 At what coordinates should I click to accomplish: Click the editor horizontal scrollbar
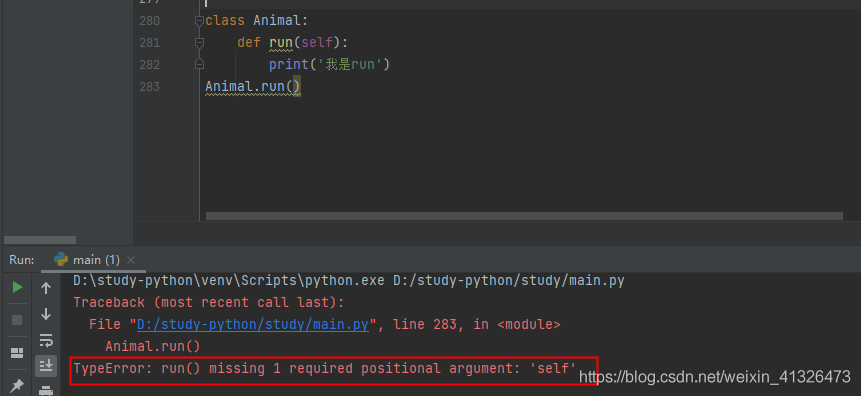click(524, 216)
